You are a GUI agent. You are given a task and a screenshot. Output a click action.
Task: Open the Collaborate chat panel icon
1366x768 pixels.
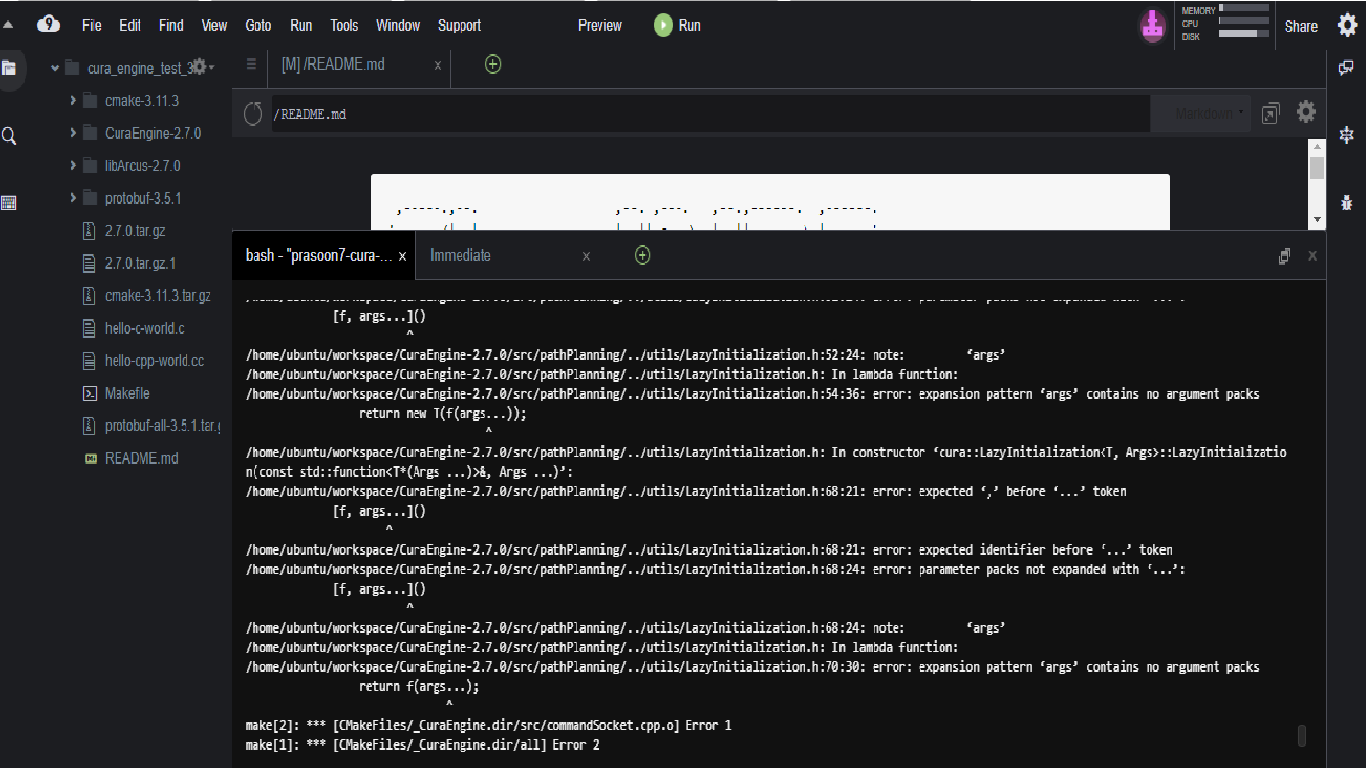(x=1347, y=68)
